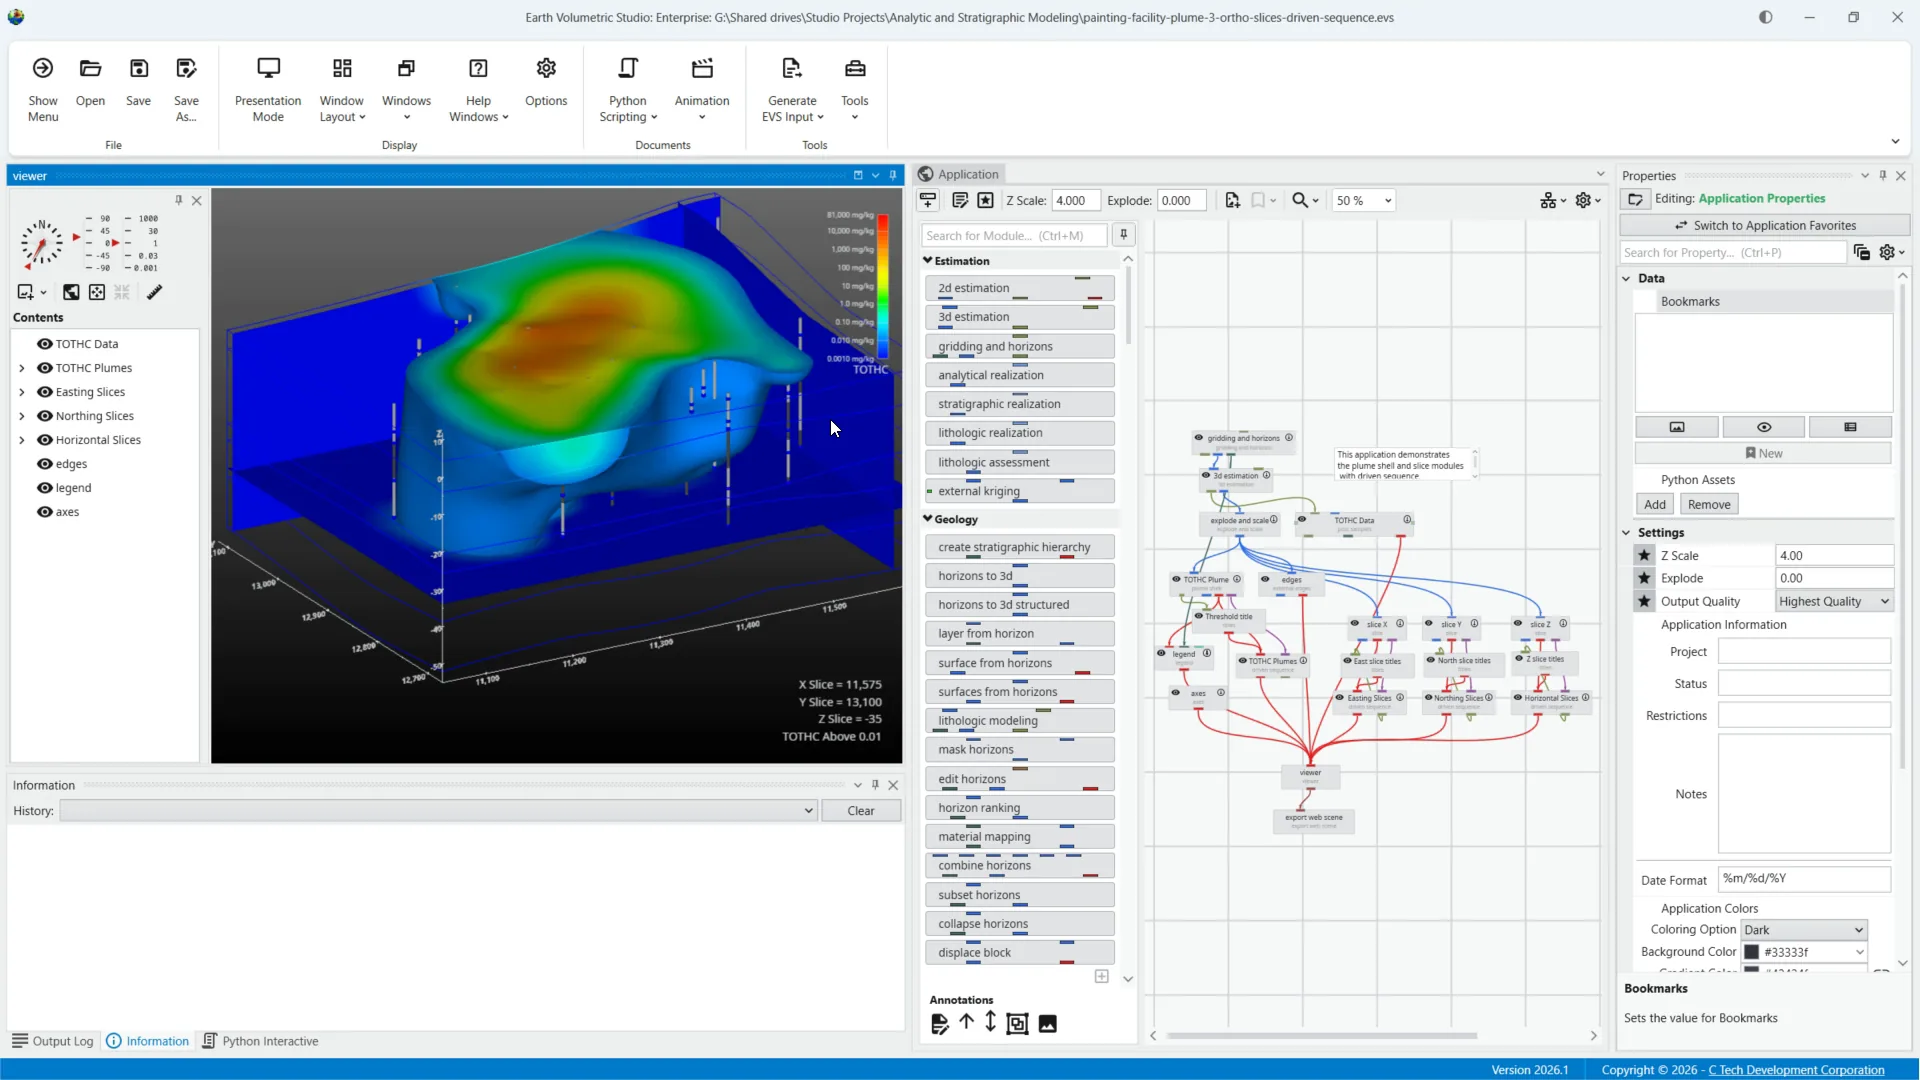
Task: Click the measure ruler tool in viewer
Action: coord(154,292)
